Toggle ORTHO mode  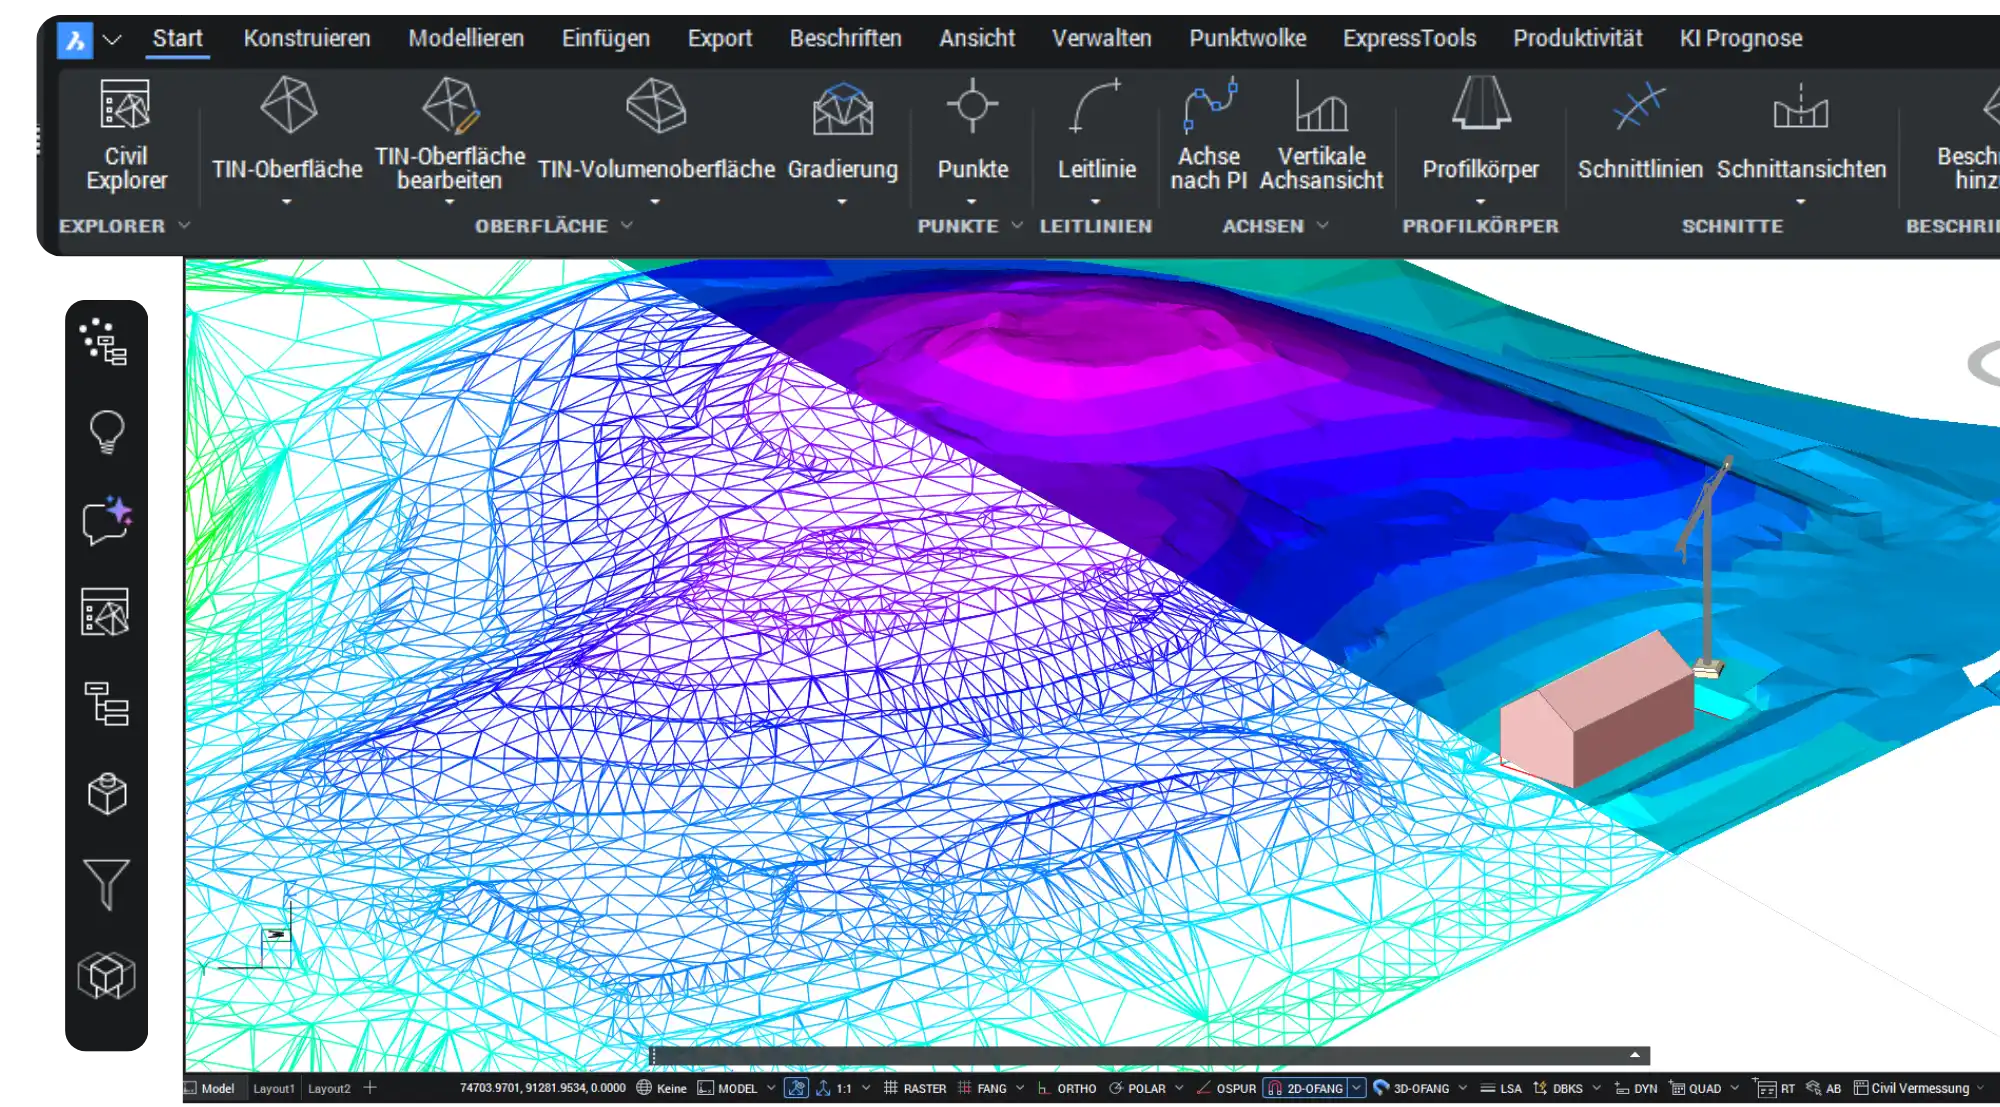point(1067,1088)
